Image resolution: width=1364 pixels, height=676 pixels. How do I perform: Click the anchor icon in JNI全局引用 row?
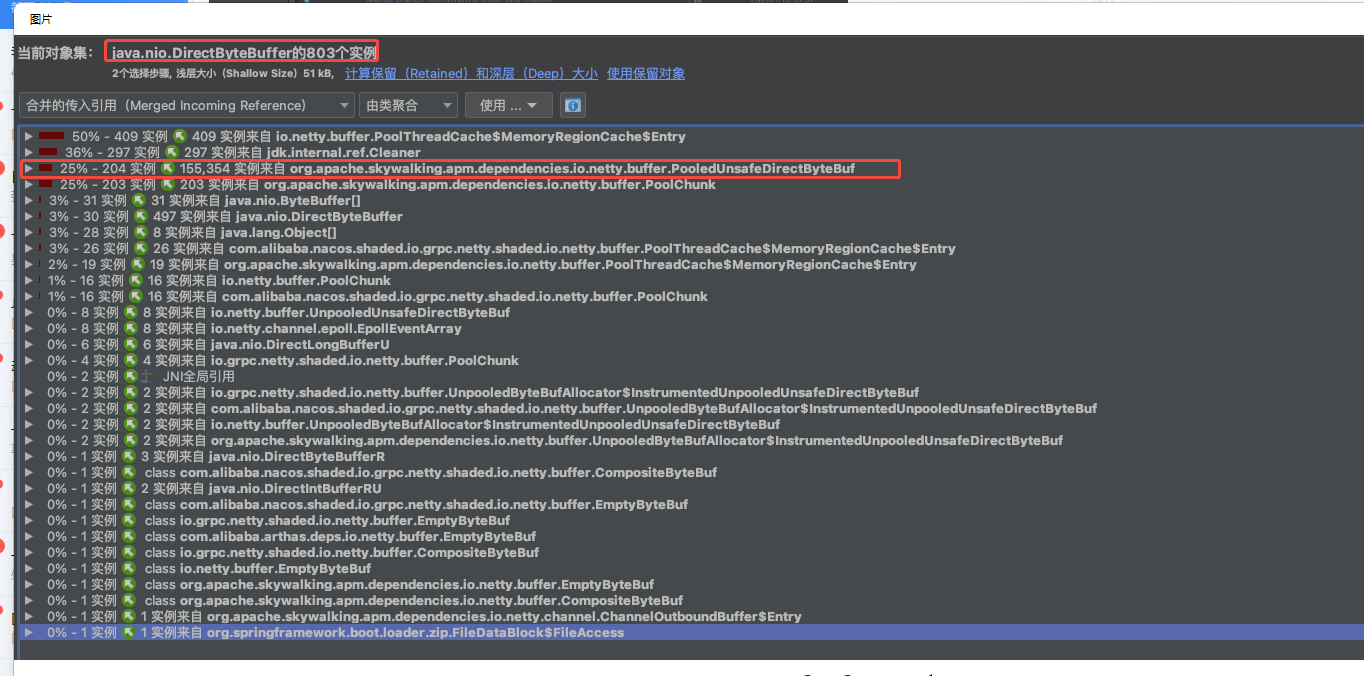pos(147,376)
